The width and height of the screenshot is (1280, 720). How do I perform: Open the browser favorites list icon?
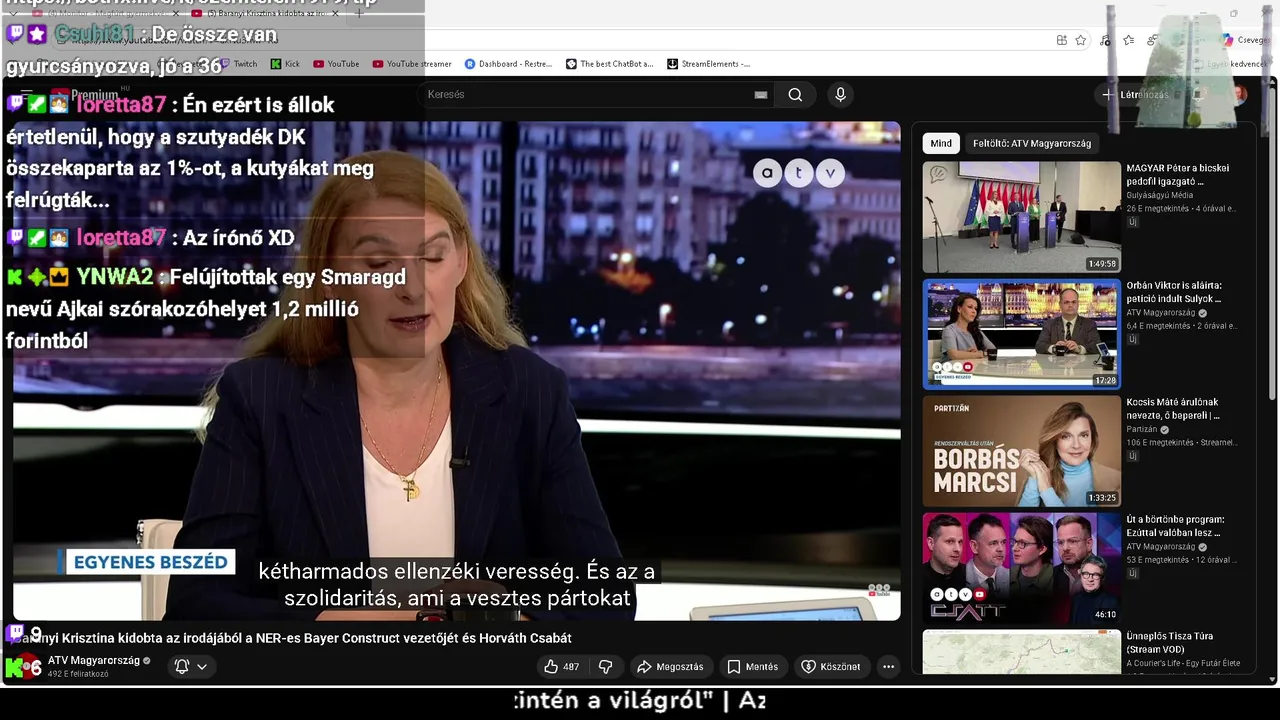tap(1128, 40)
